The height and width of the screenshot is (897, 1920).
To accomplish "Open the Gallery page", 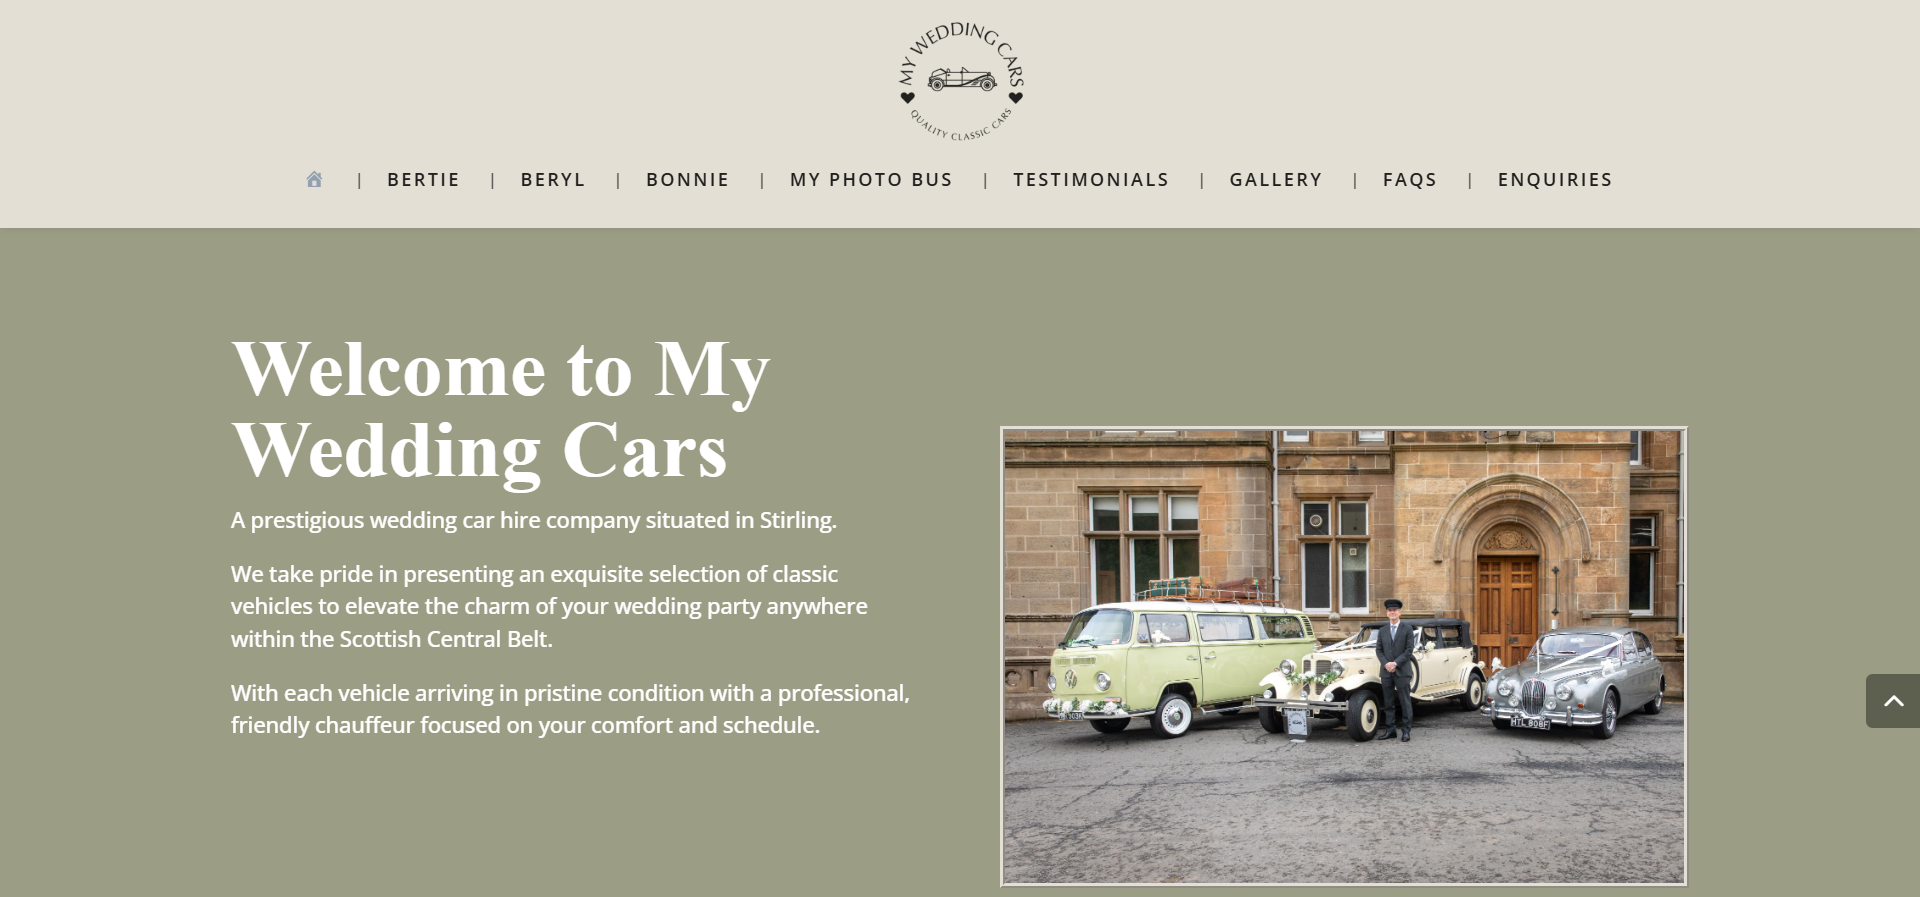I will click(x=1276, y=180).
